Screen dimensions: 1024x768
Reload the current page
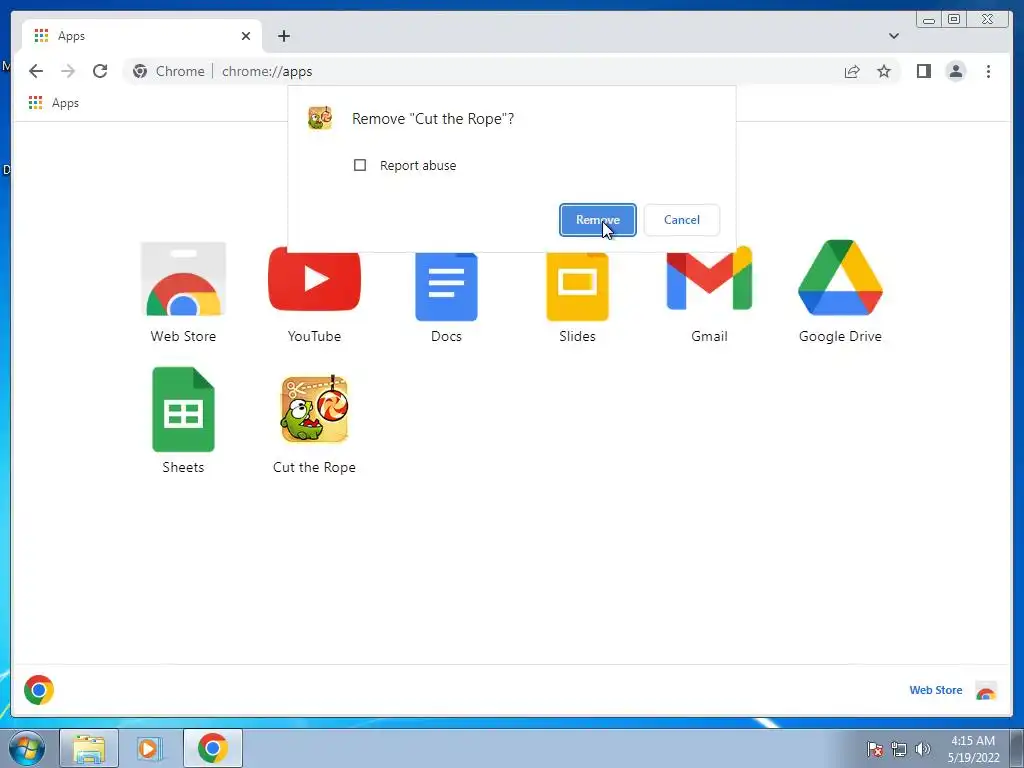tap(100, 71)
